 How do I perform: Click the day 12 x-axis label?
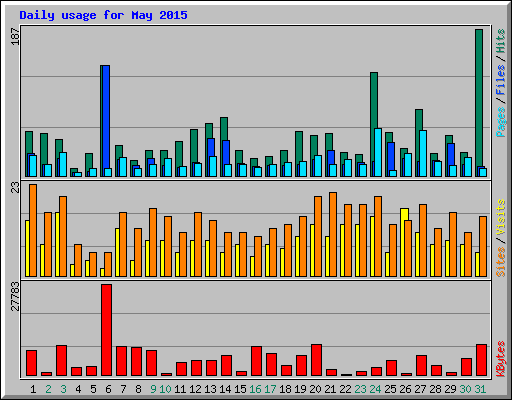pyautogui.click(x=195, y=389)
